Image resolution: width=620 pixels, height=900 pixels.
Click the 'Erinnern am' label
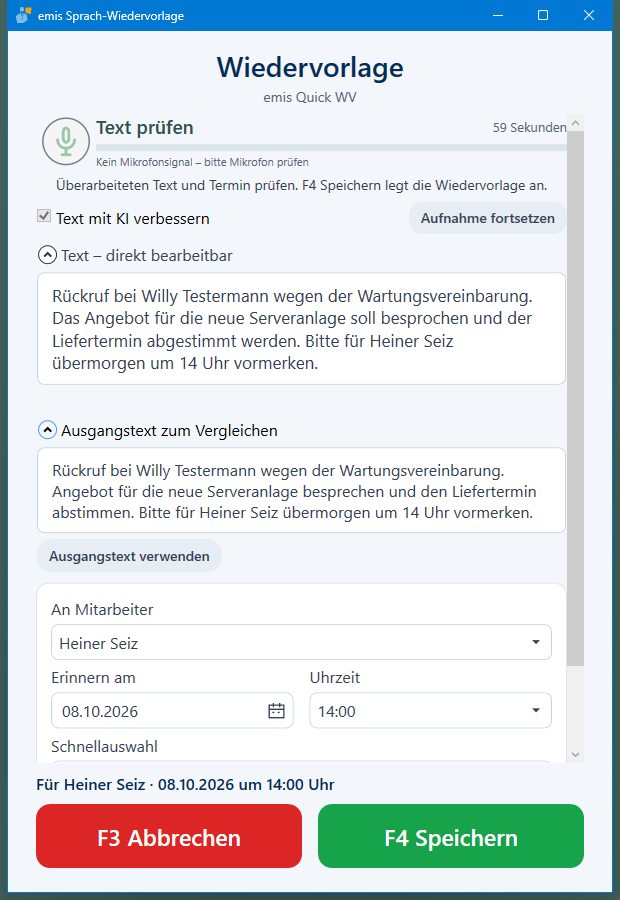(x=94, y=678)
